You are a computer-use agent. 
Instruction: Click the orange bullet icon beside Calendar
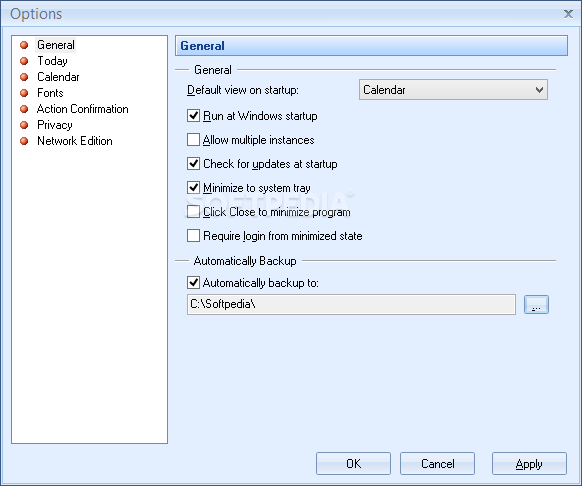click(x=24, y=77)
